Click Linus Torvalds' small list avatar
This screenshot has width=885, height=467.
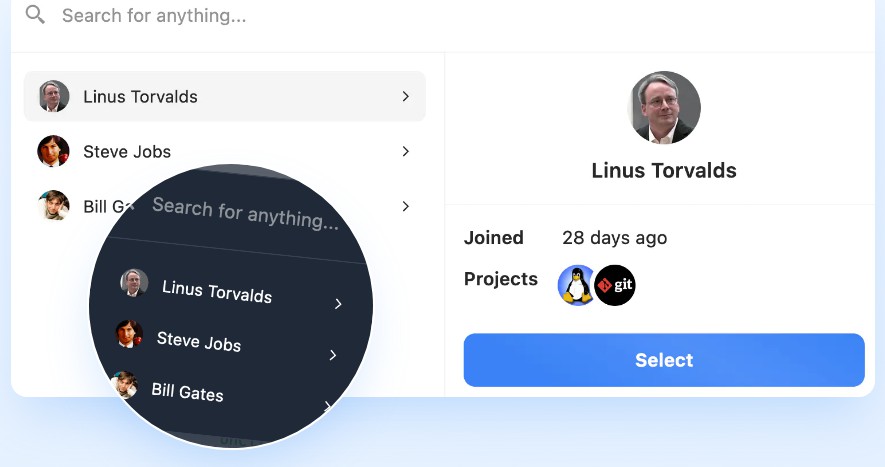(53, 97)
